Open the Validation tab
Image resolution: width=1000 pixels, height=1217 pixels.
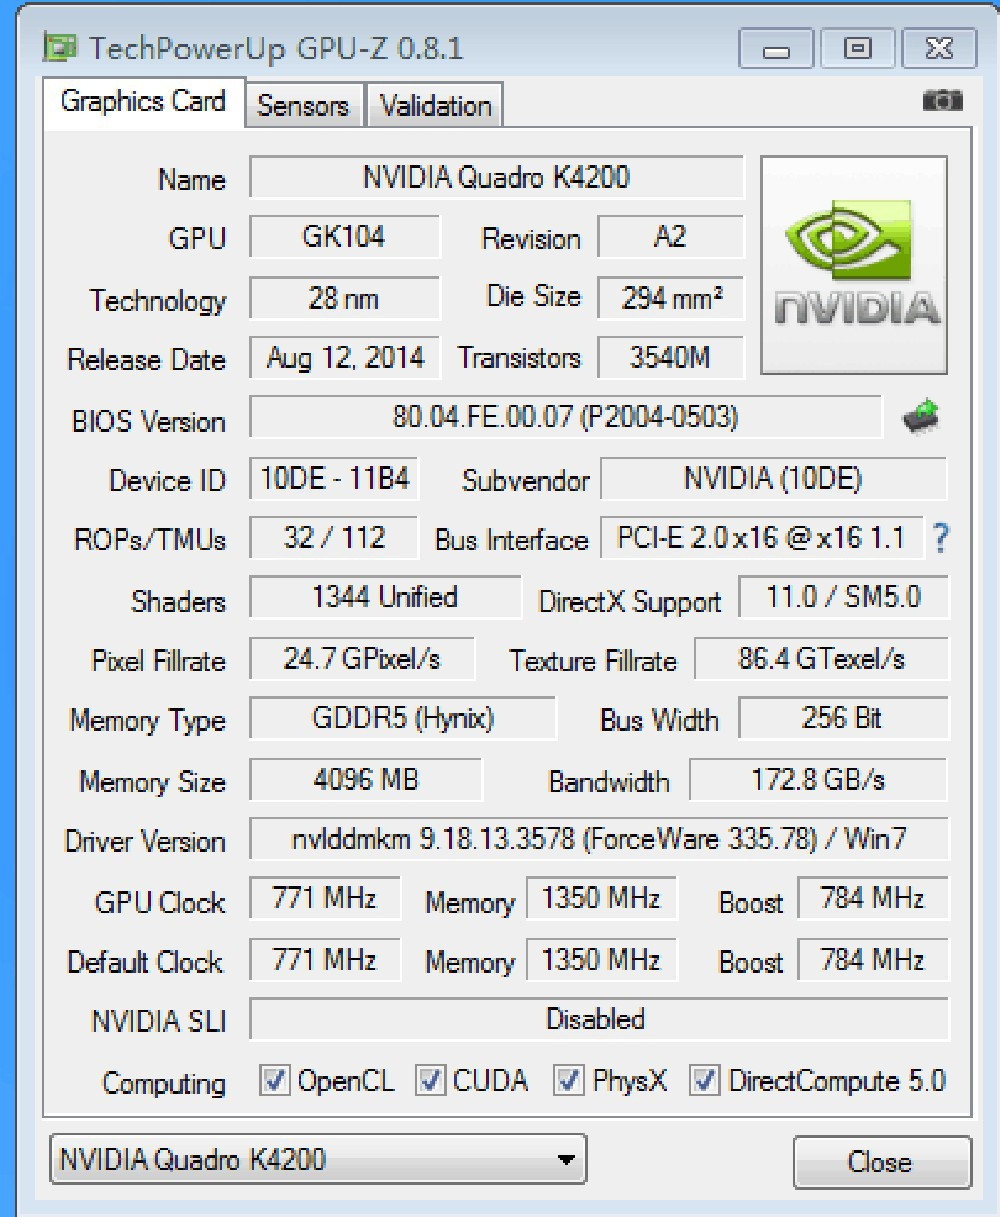(434, 105)
